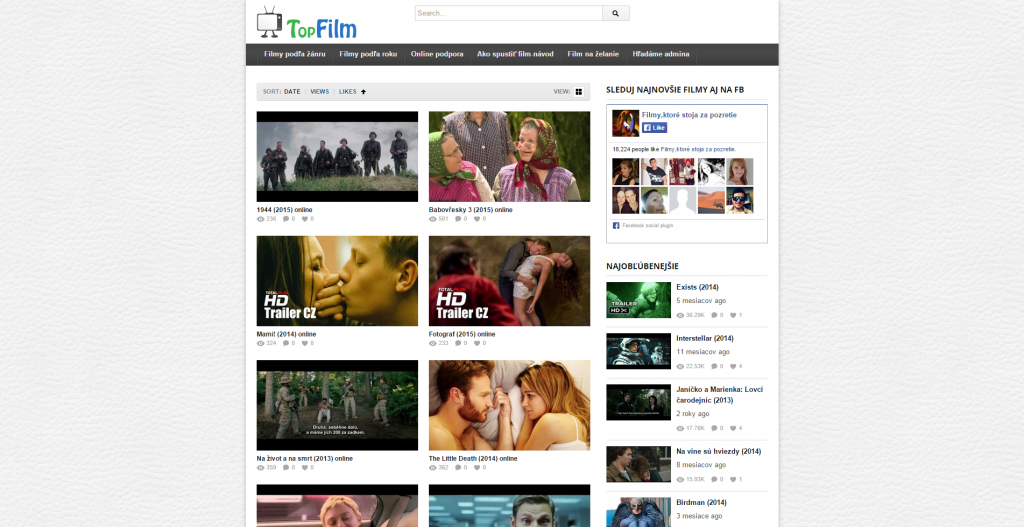Click eye icon under Janičko a Marienka
Screen dimensions: 1024x527
click(680, 428)
